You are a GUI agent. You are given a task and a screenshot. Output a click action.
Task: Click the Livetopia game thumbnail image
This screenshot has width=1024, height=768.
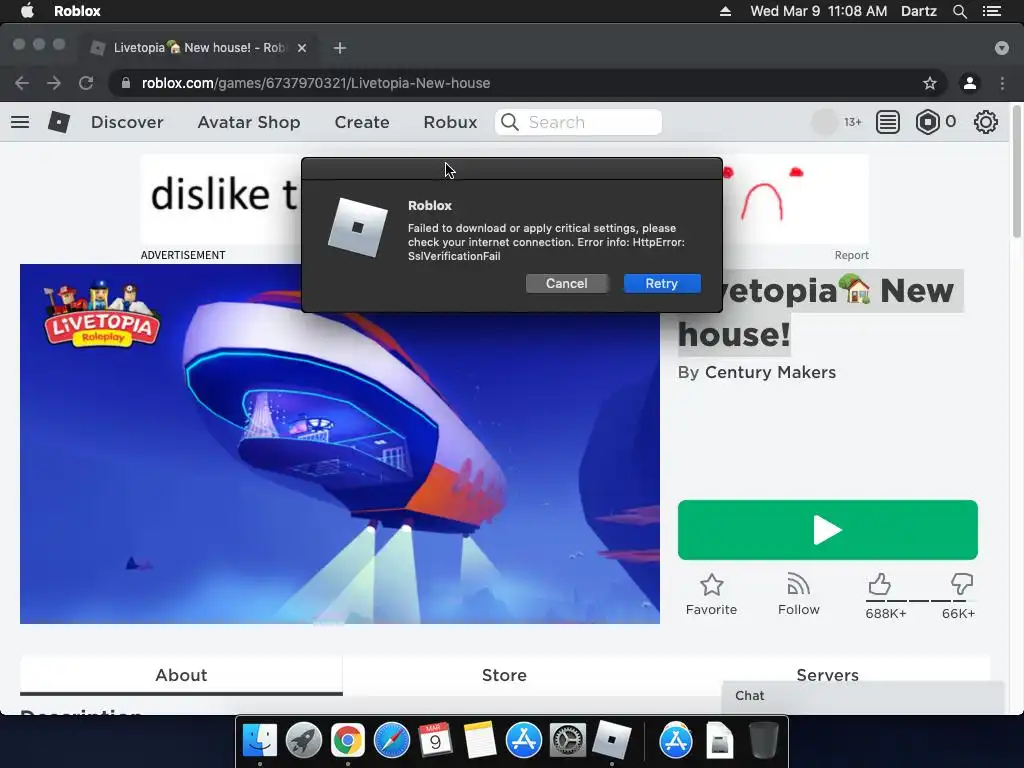340,443
